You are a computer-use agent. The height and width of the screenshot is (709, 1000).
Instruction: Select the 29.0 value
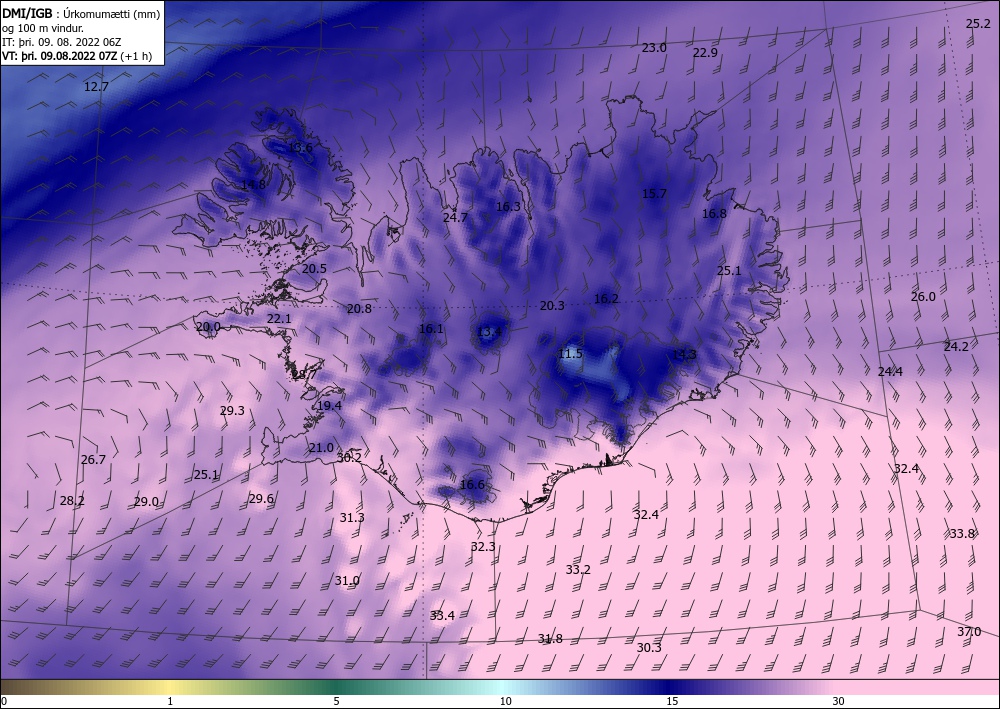pos(146,502)
